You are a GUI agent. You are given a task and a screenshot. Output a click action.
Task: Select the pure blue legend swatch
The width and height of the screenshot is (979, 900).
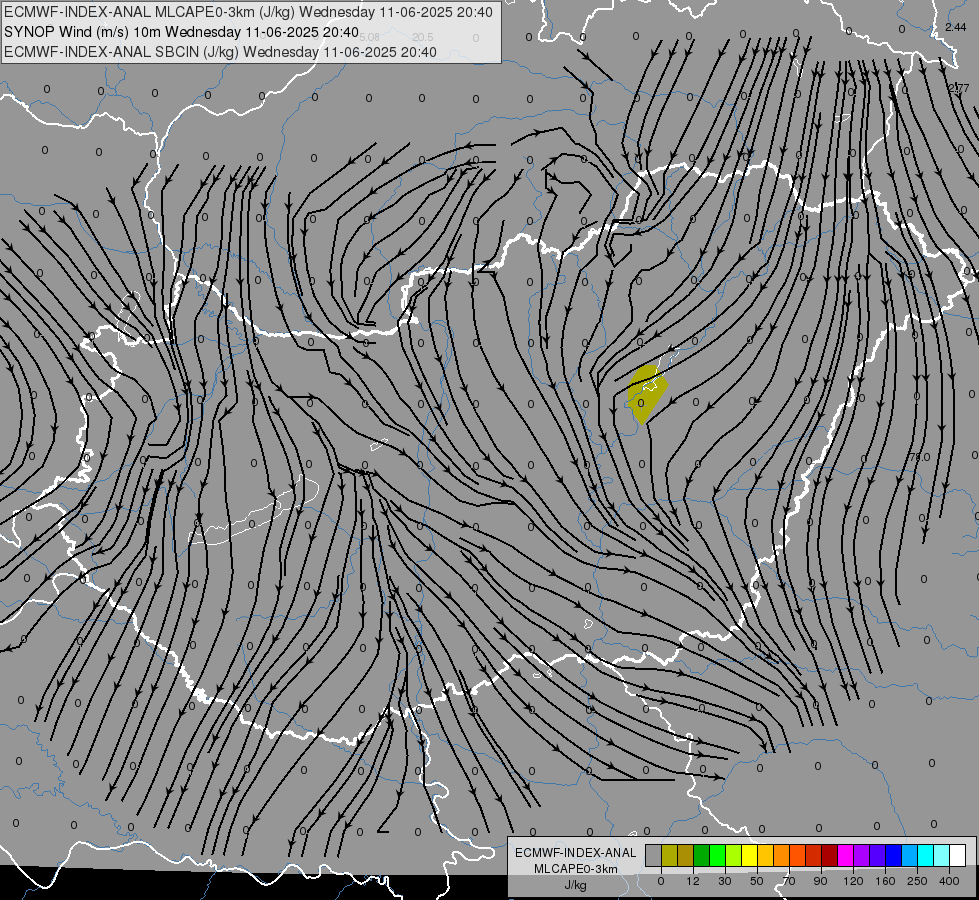894,855
